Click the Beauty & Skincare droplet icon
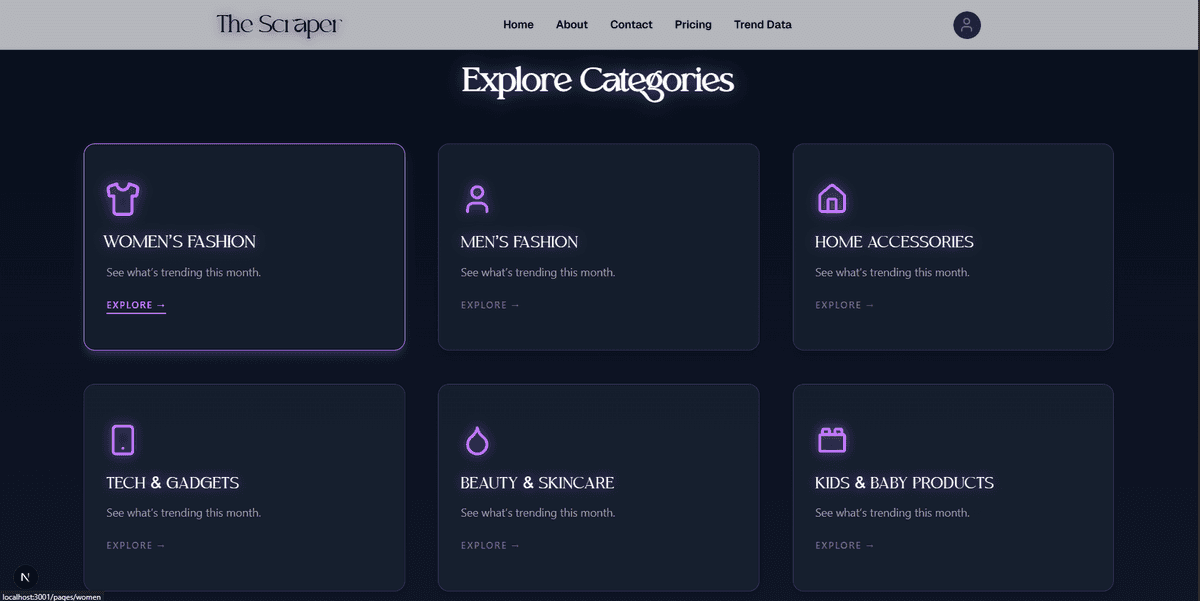The height and width of the screenshot is (601, 1200). (x=477, y=440)
